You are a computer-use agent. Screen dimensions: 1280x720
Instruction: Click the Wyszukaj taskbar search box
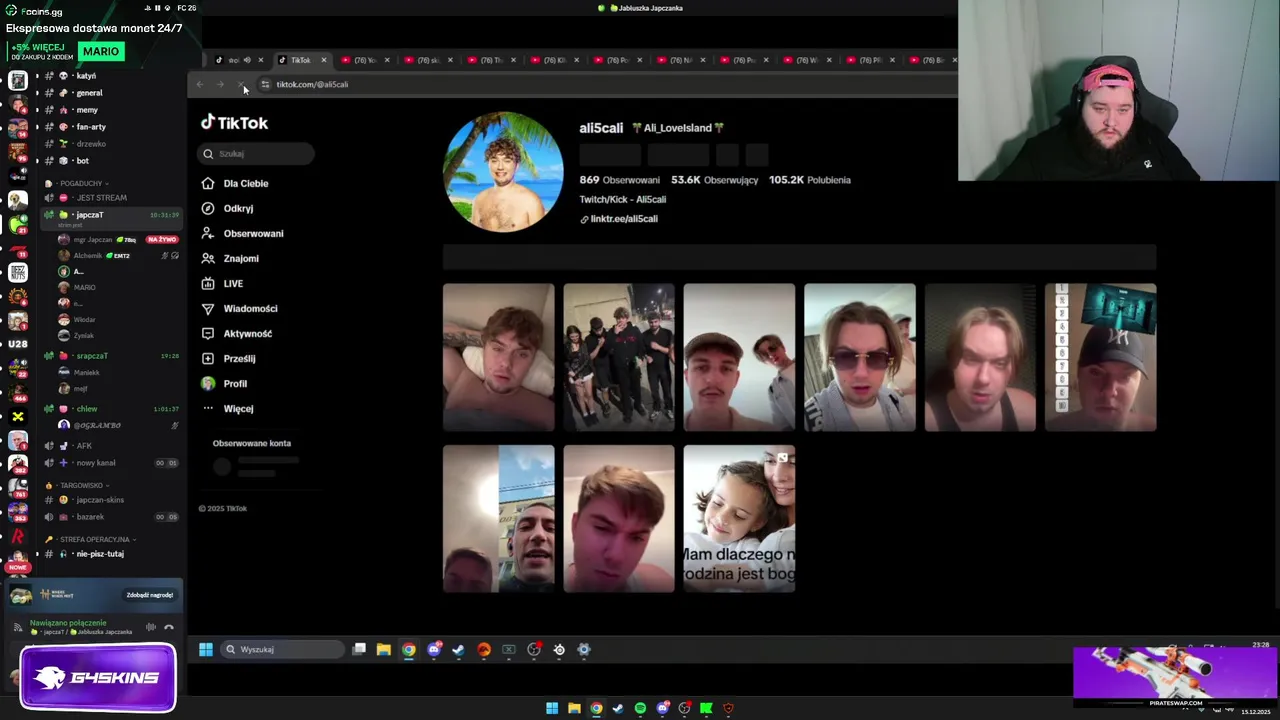point(283,650)
